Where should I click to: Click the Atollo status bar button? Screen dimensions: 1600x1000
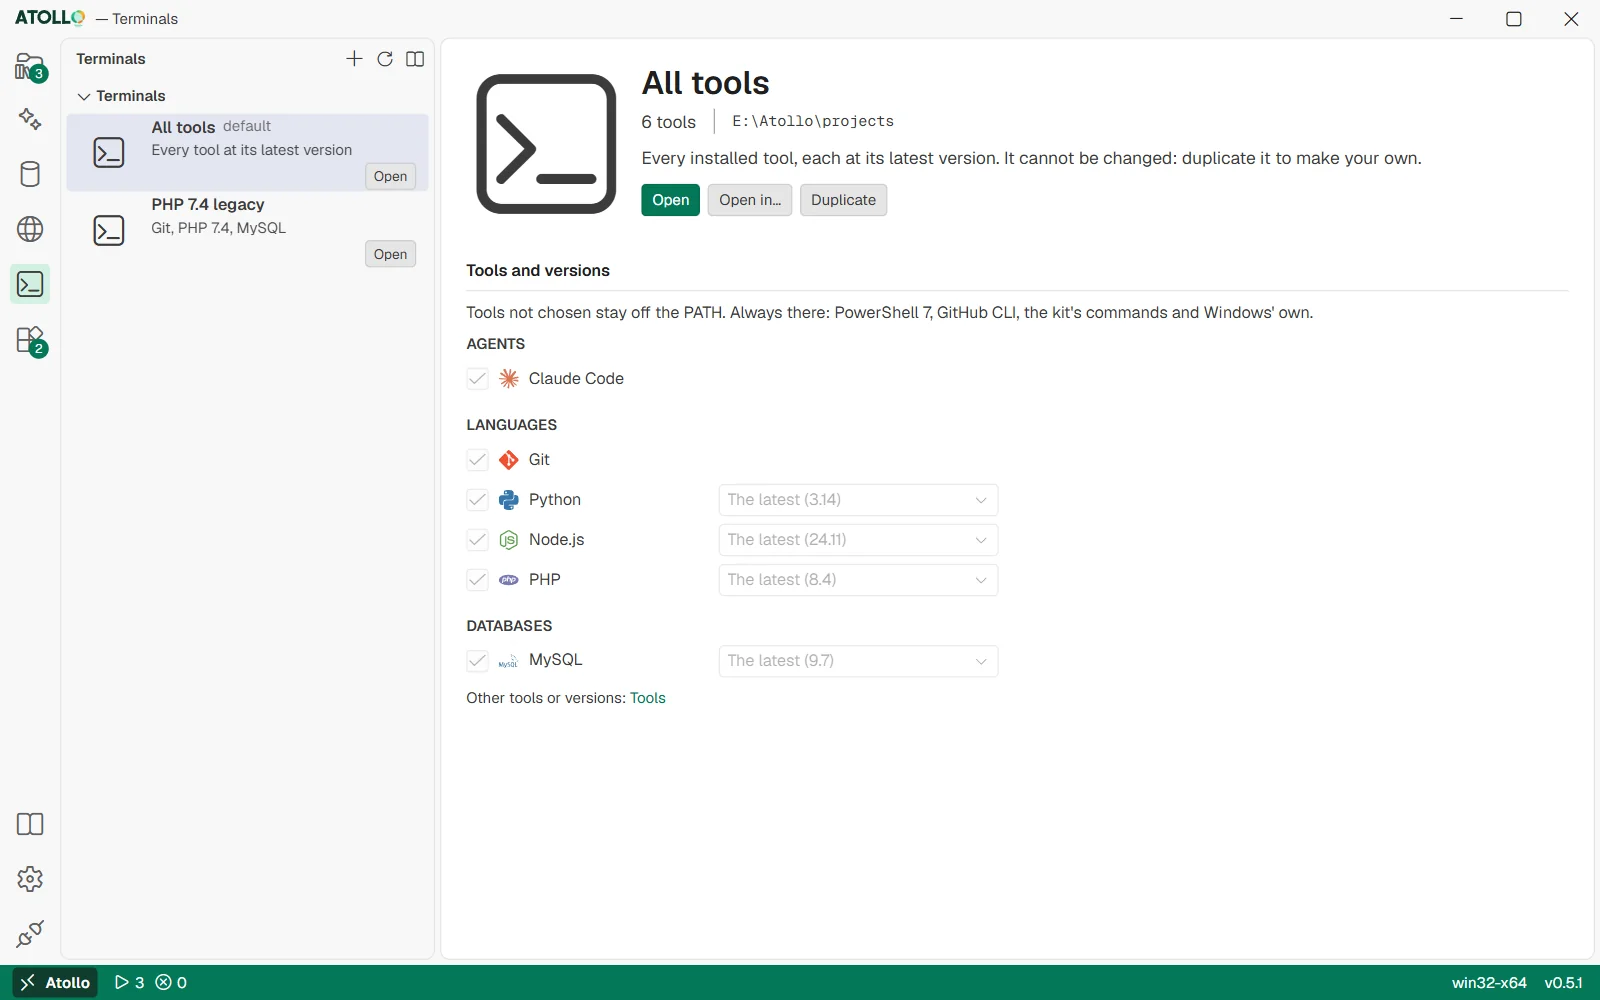click(x=56, y=983)
